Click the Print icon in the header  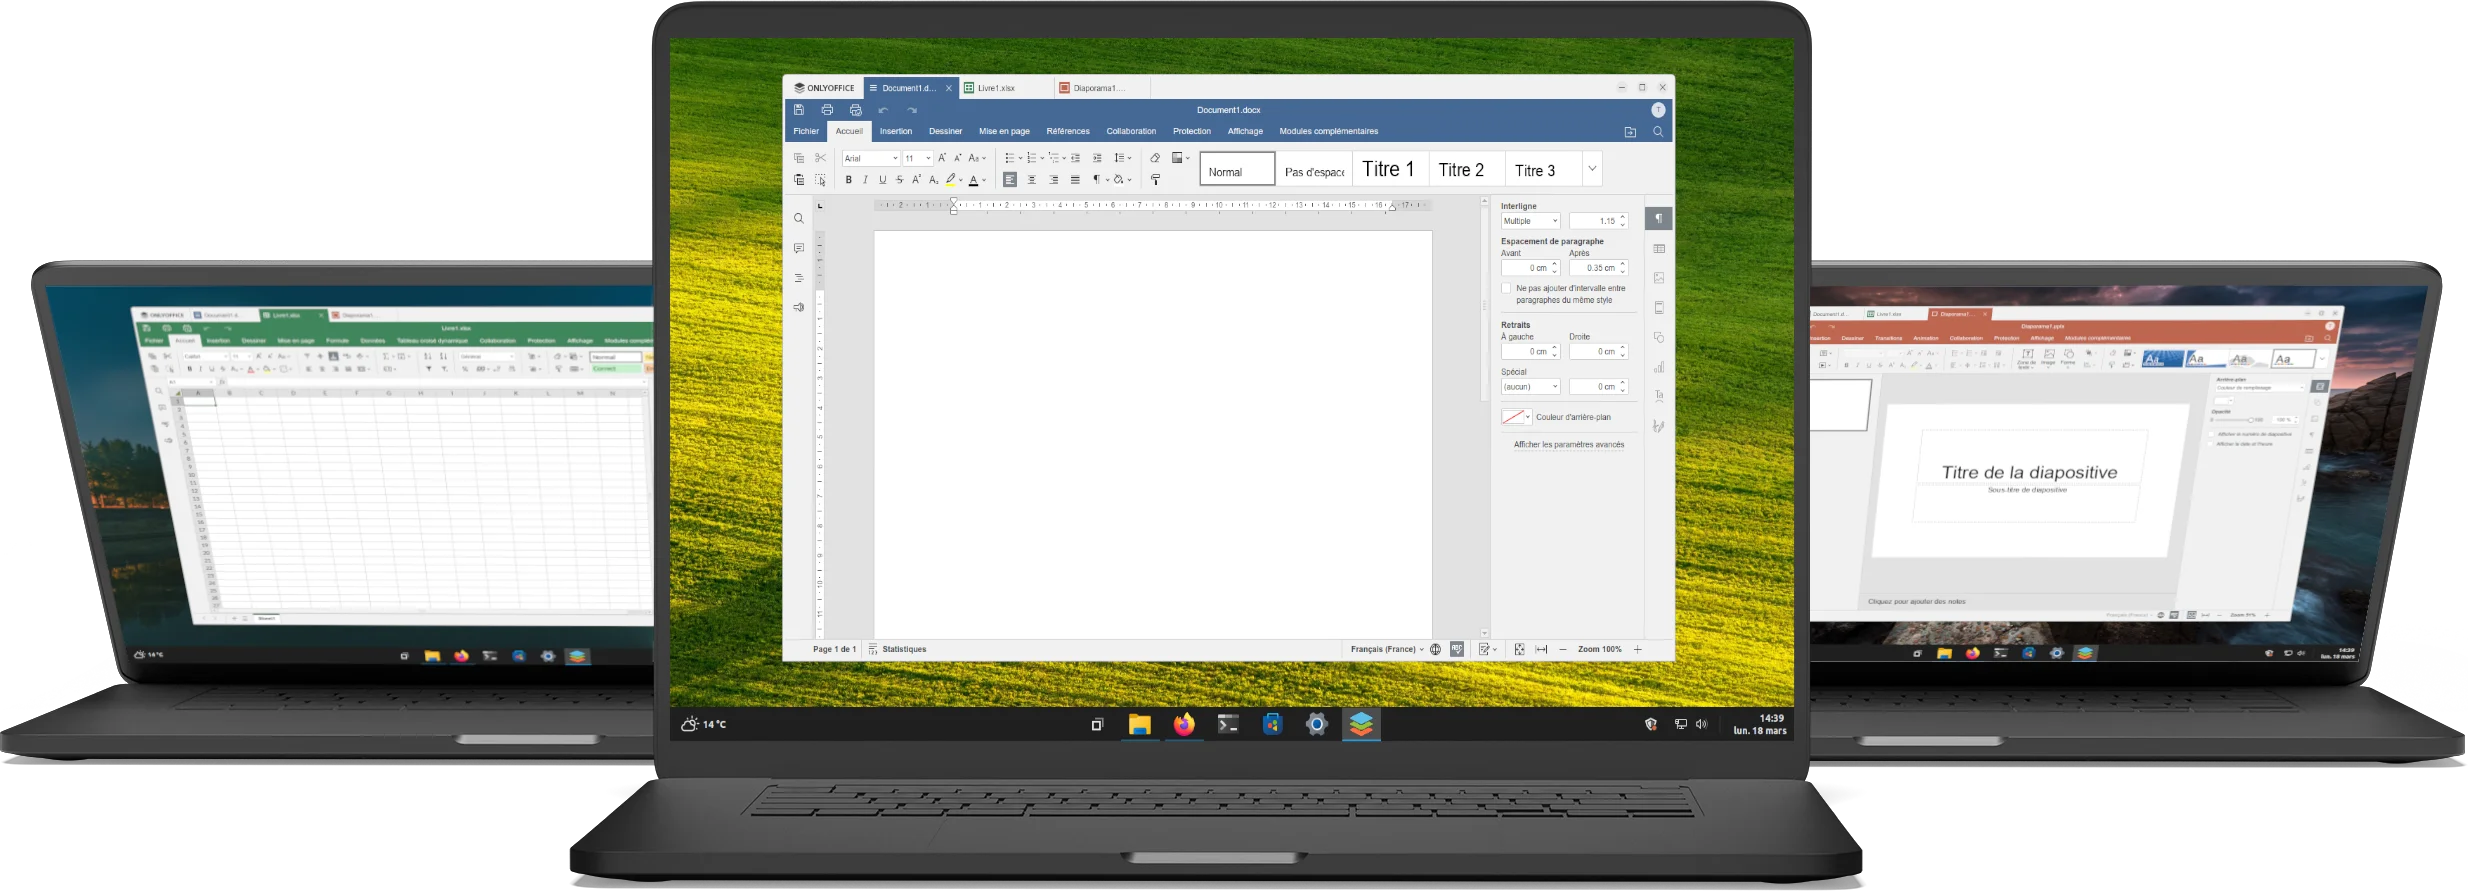click(x=827, y=110)
